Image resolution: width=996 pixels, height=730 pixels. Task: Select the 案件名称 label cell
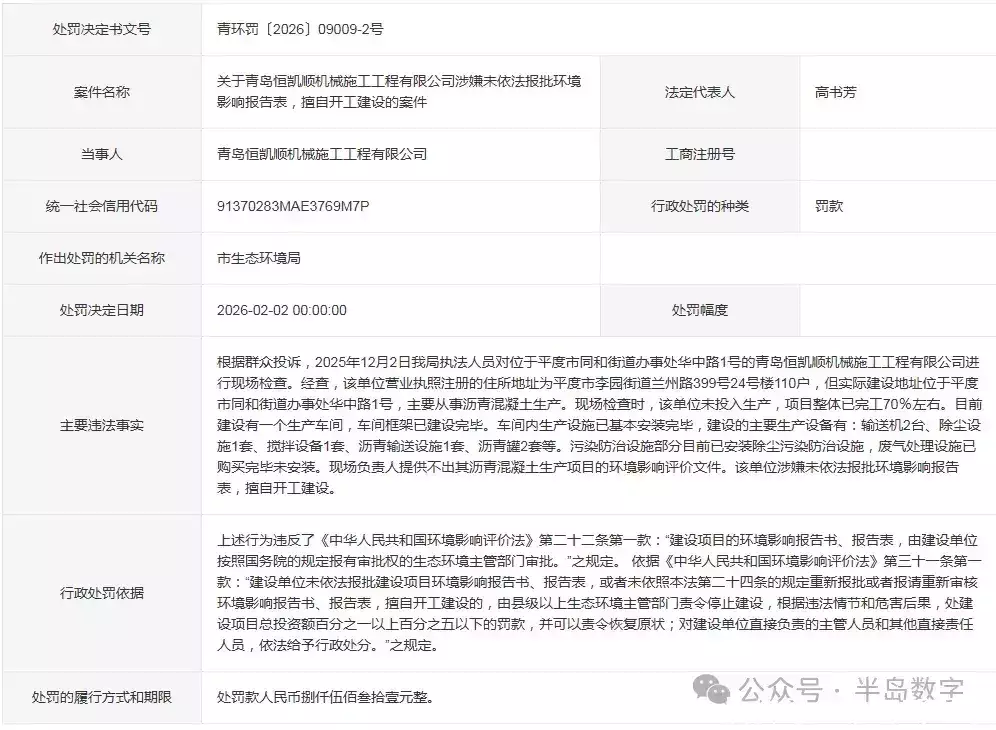(x=101, y=92)
